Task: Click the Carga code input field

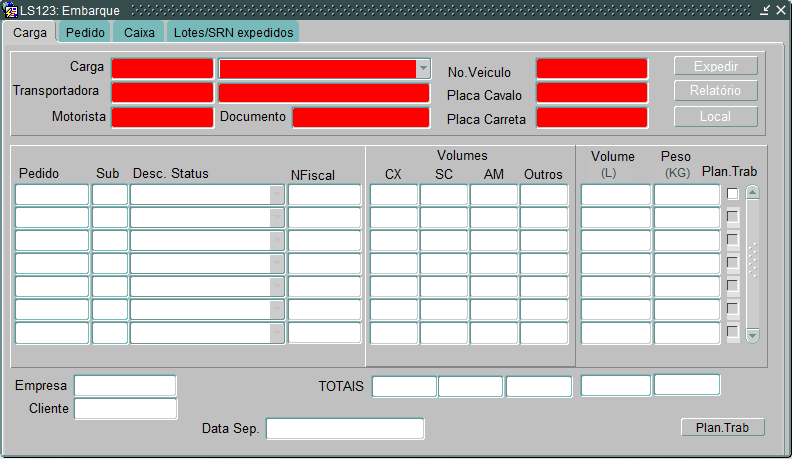Action: coord(163,69)
